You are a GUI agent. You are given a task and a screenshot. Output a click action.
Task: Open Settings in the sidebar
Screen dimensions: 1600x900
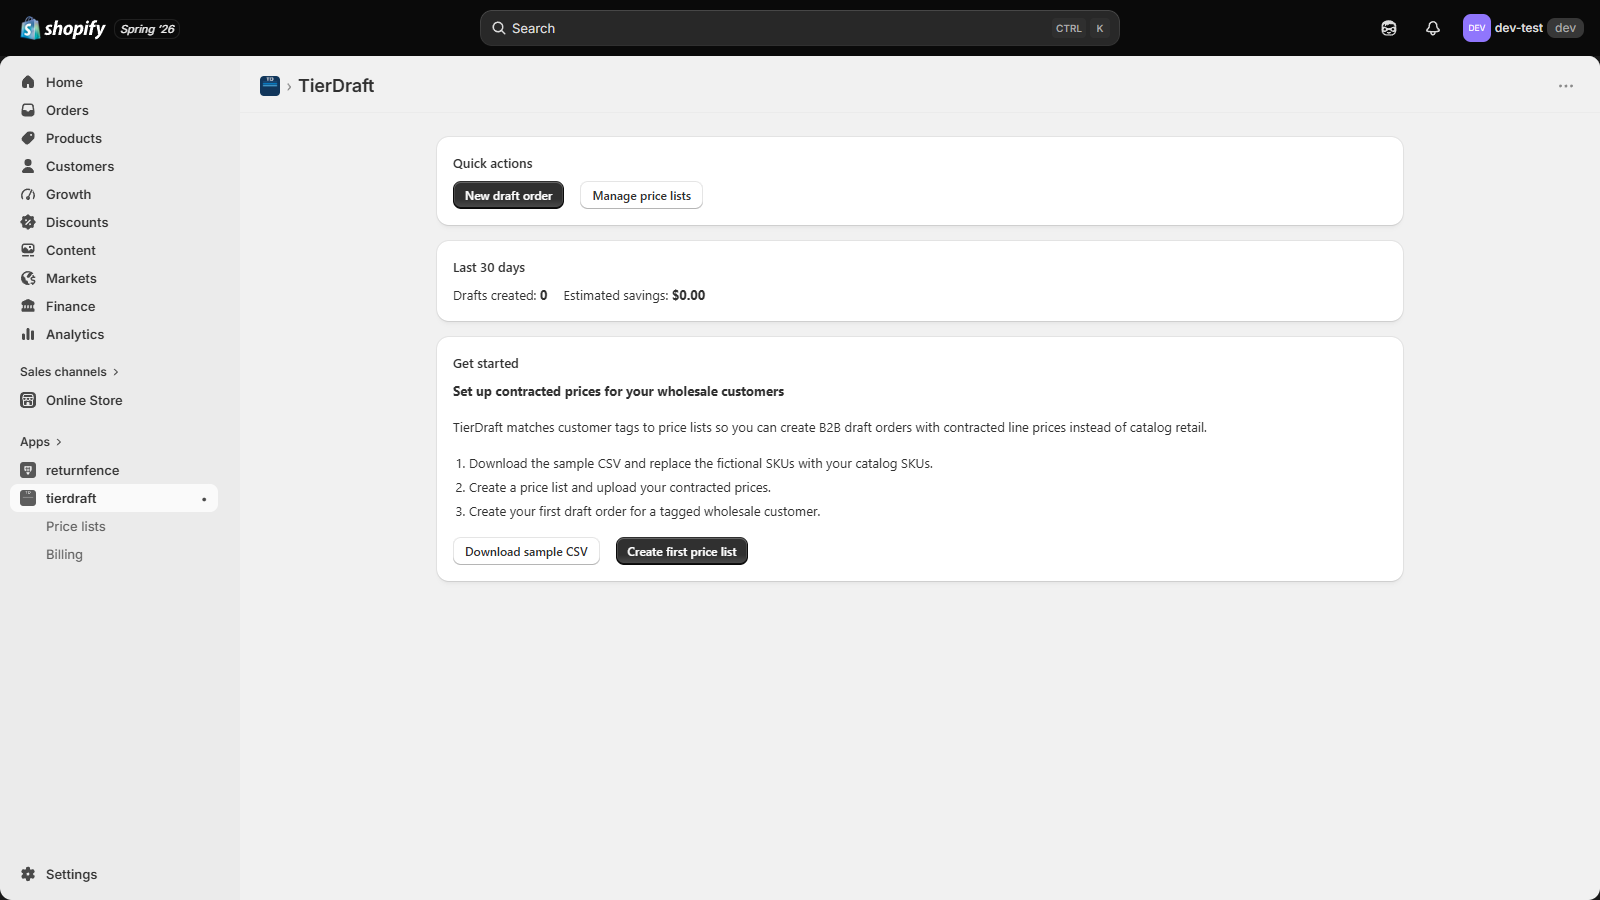coord(114,874)
